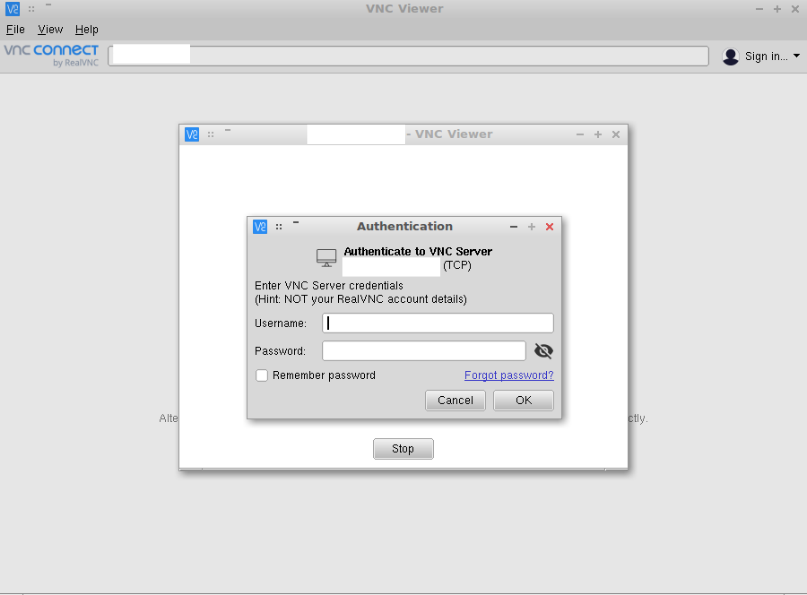
Task: Click small dash icon in connection window titlebar
Action: tap(227, 130)
